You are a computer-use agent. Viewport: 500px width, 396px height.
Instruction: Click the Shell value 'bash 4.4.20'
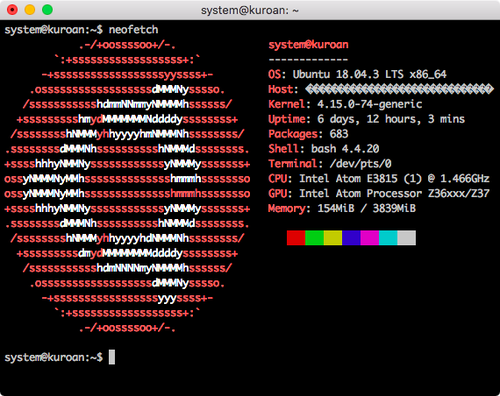(x=345, y=149)
